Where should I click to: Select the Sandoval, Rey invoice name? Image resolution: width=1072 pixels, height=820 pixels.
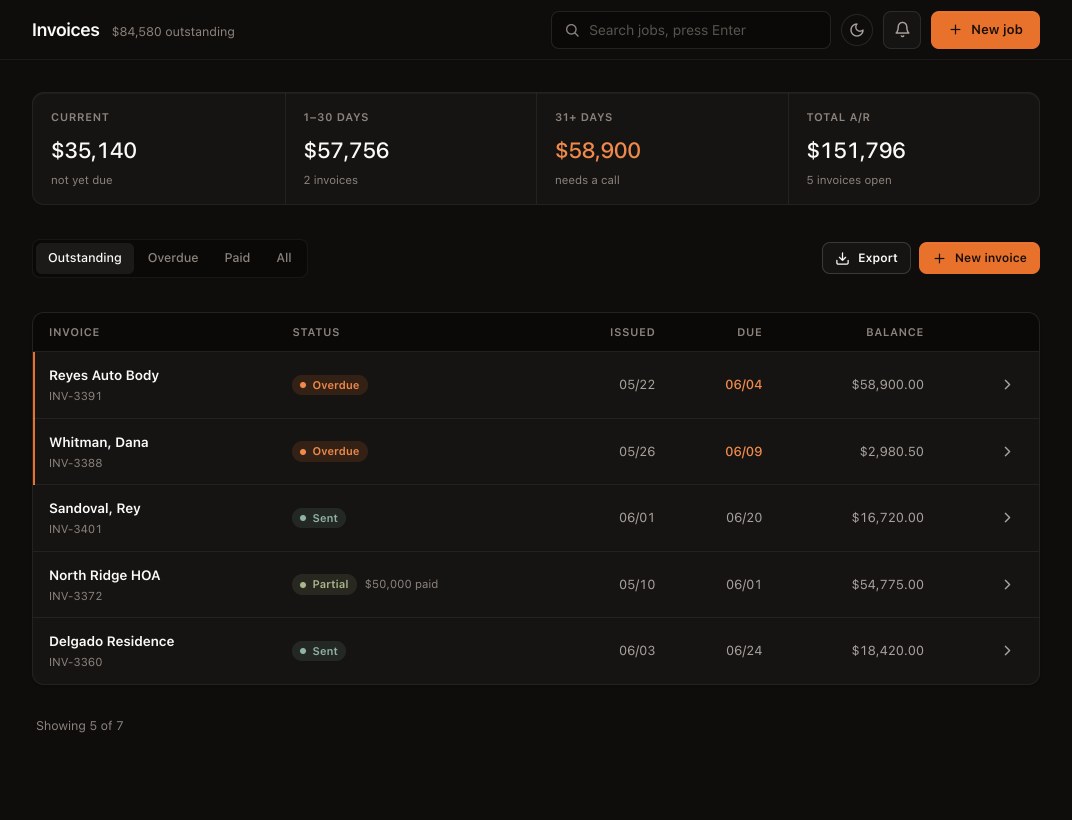coord(94,509)
